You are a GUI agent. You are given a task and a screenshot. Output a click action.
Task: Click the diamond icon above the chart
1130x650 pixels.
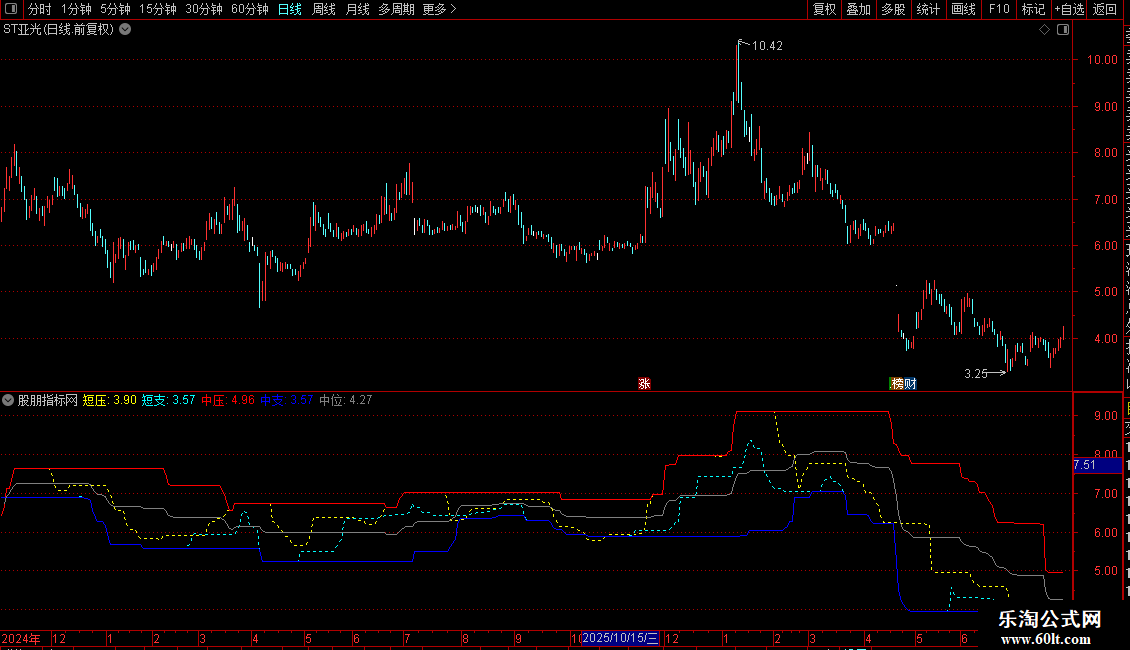tap(1044, 30)
